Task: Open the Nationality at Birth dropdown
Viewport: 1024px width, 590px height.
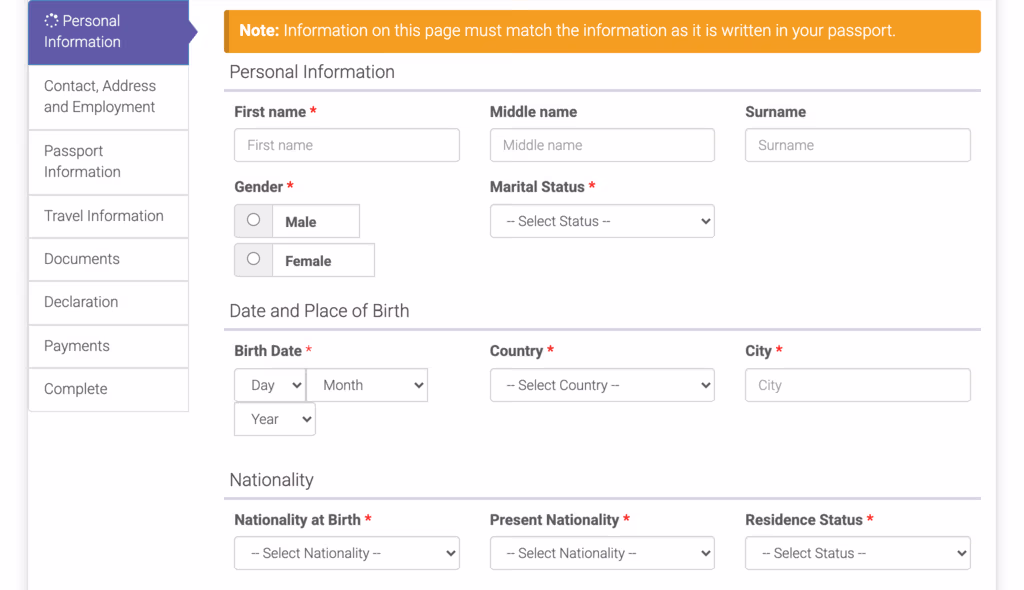Action: (x=347, y=553)
